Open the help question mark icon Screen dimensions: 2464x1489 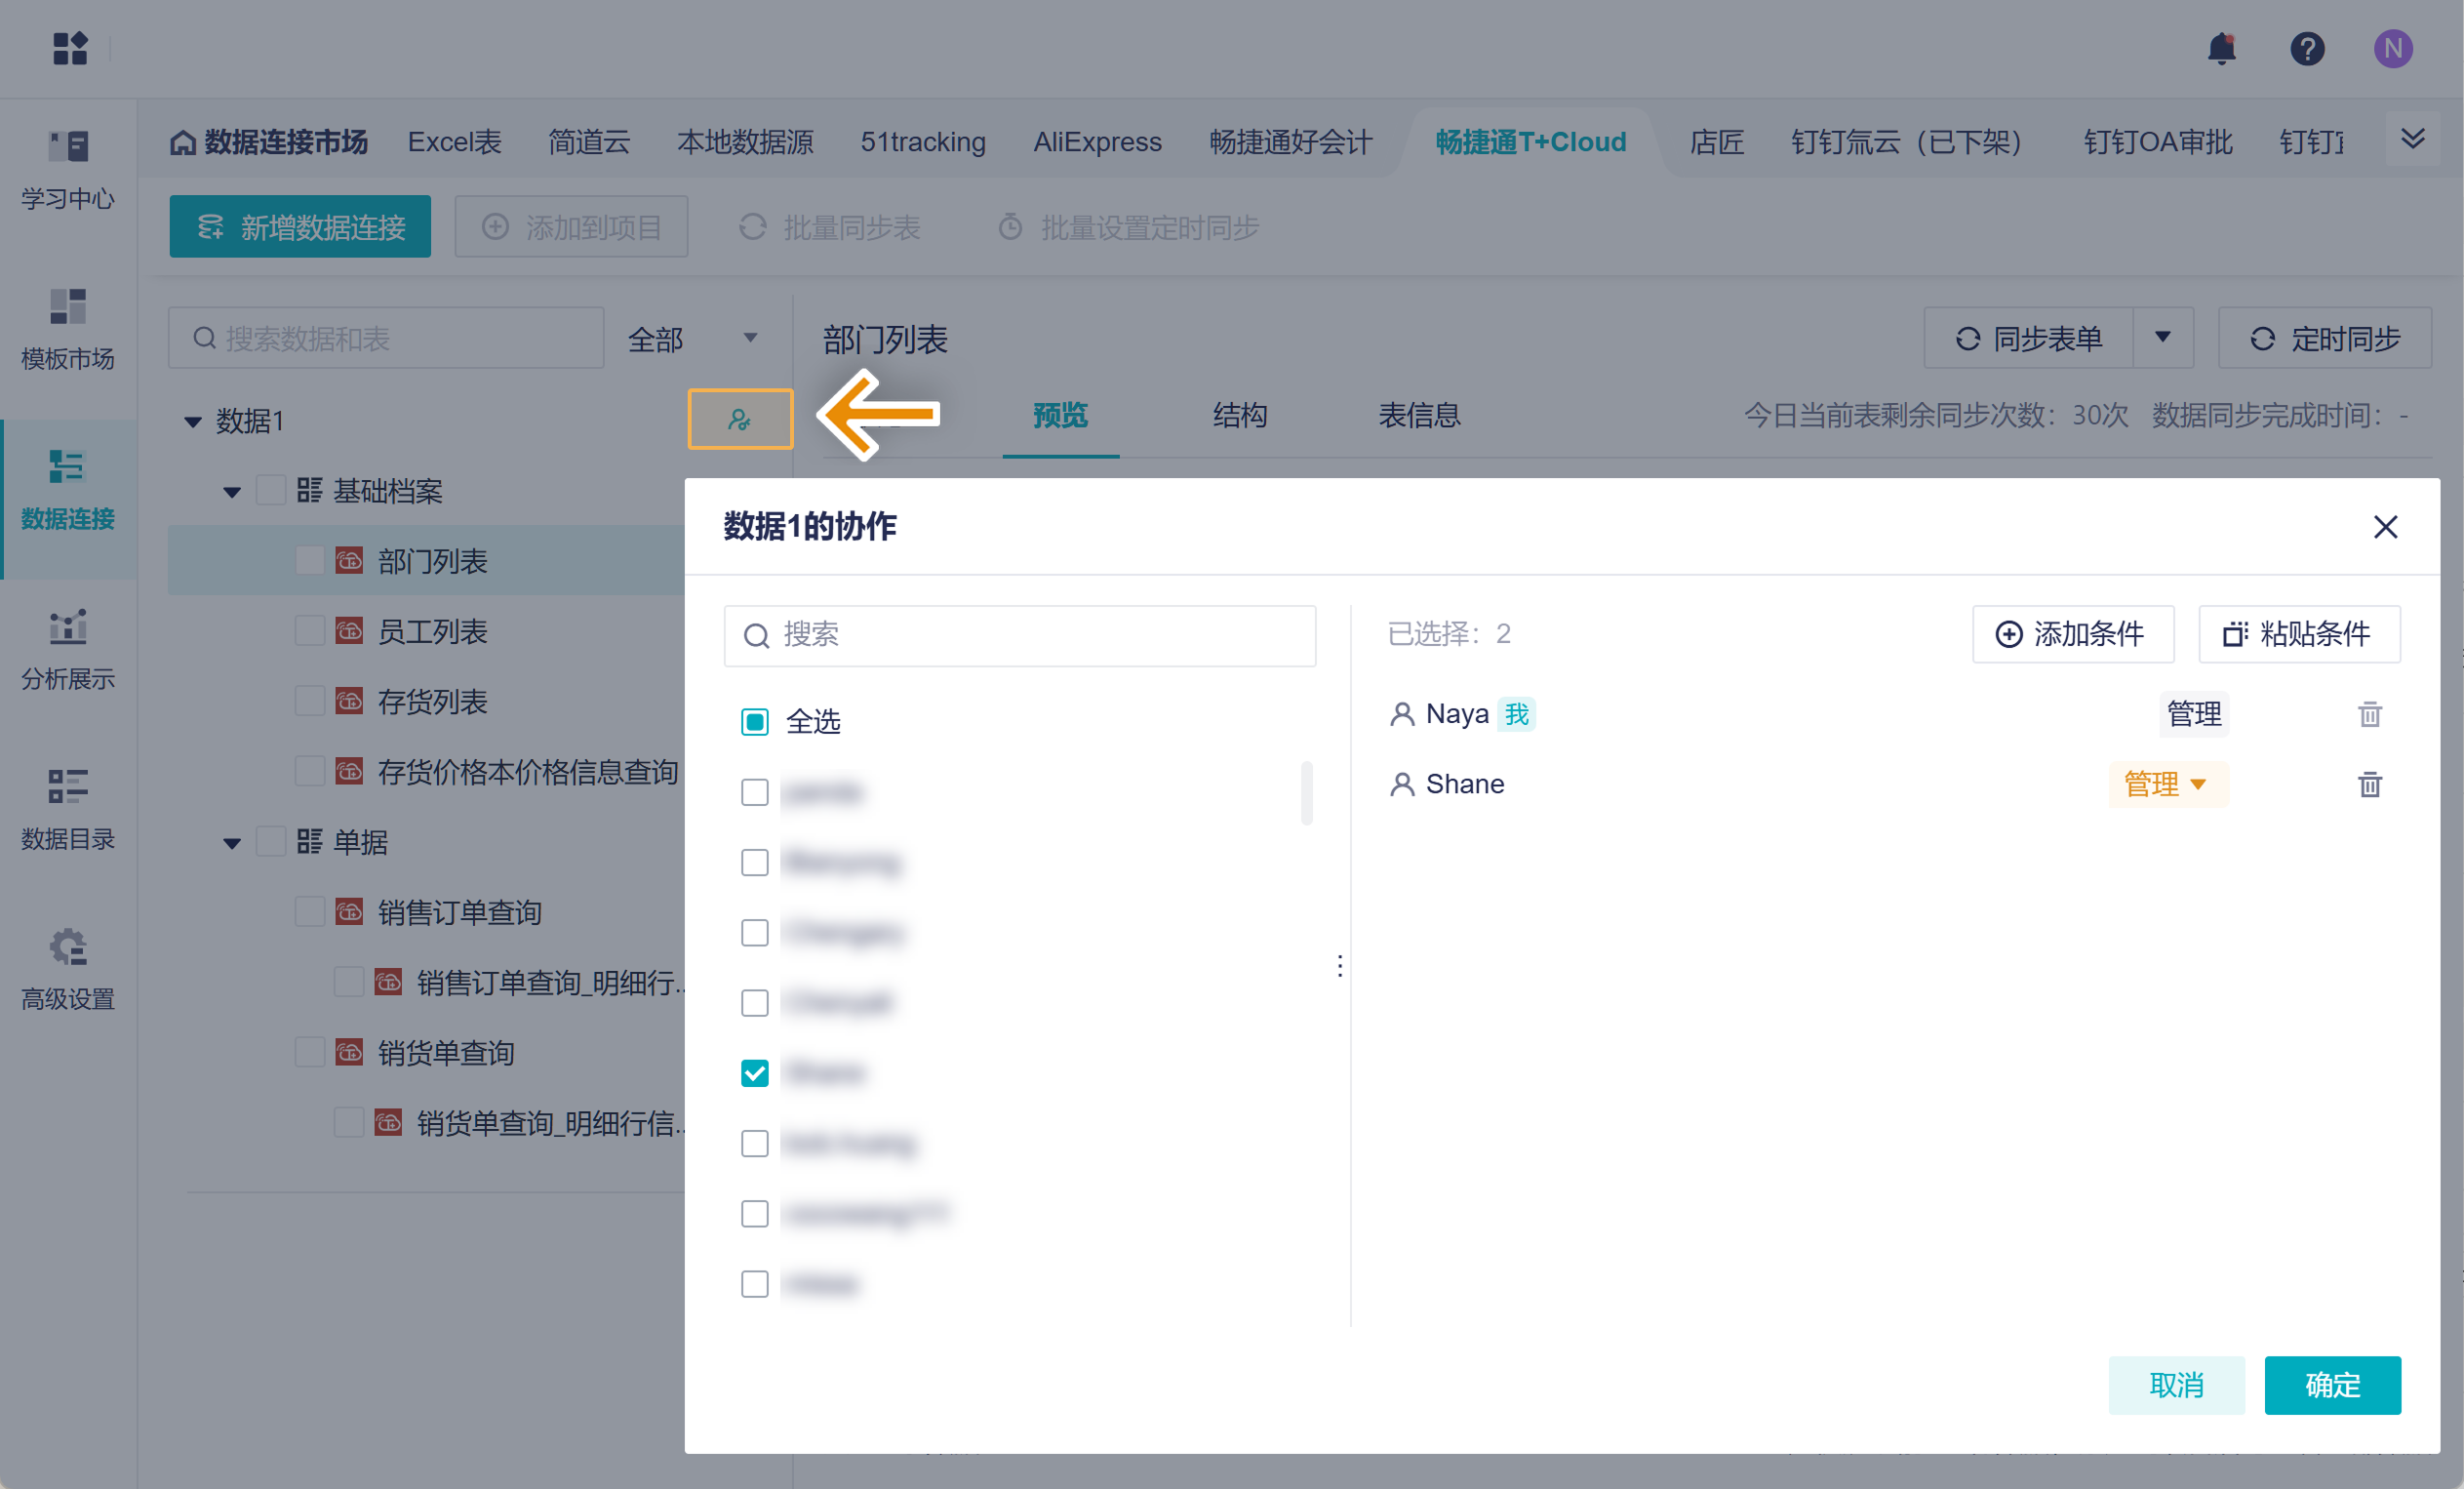click(2306, 48)
